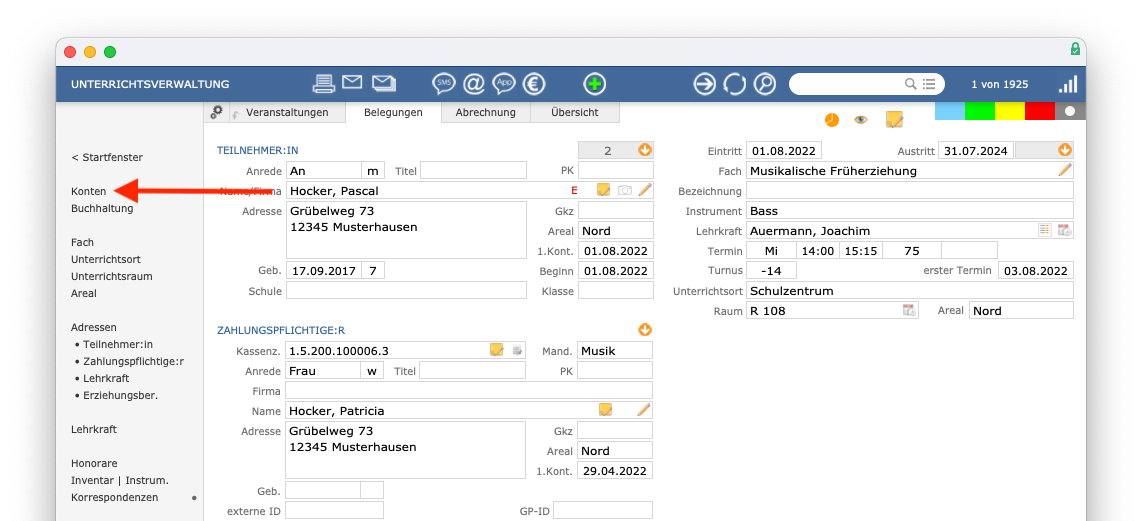Open the yellow note icon below toolbar
The image size is (1142, 521).
[894, 120]
